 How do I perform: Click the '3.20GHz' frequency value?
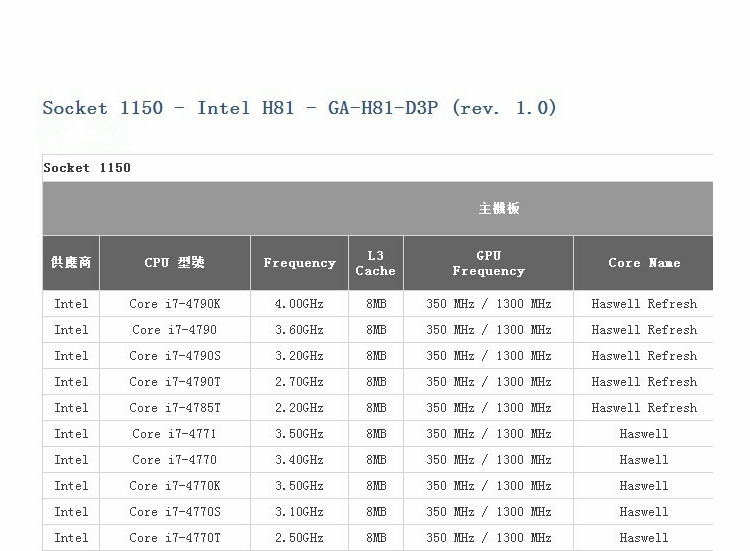[x=299, y=356]
